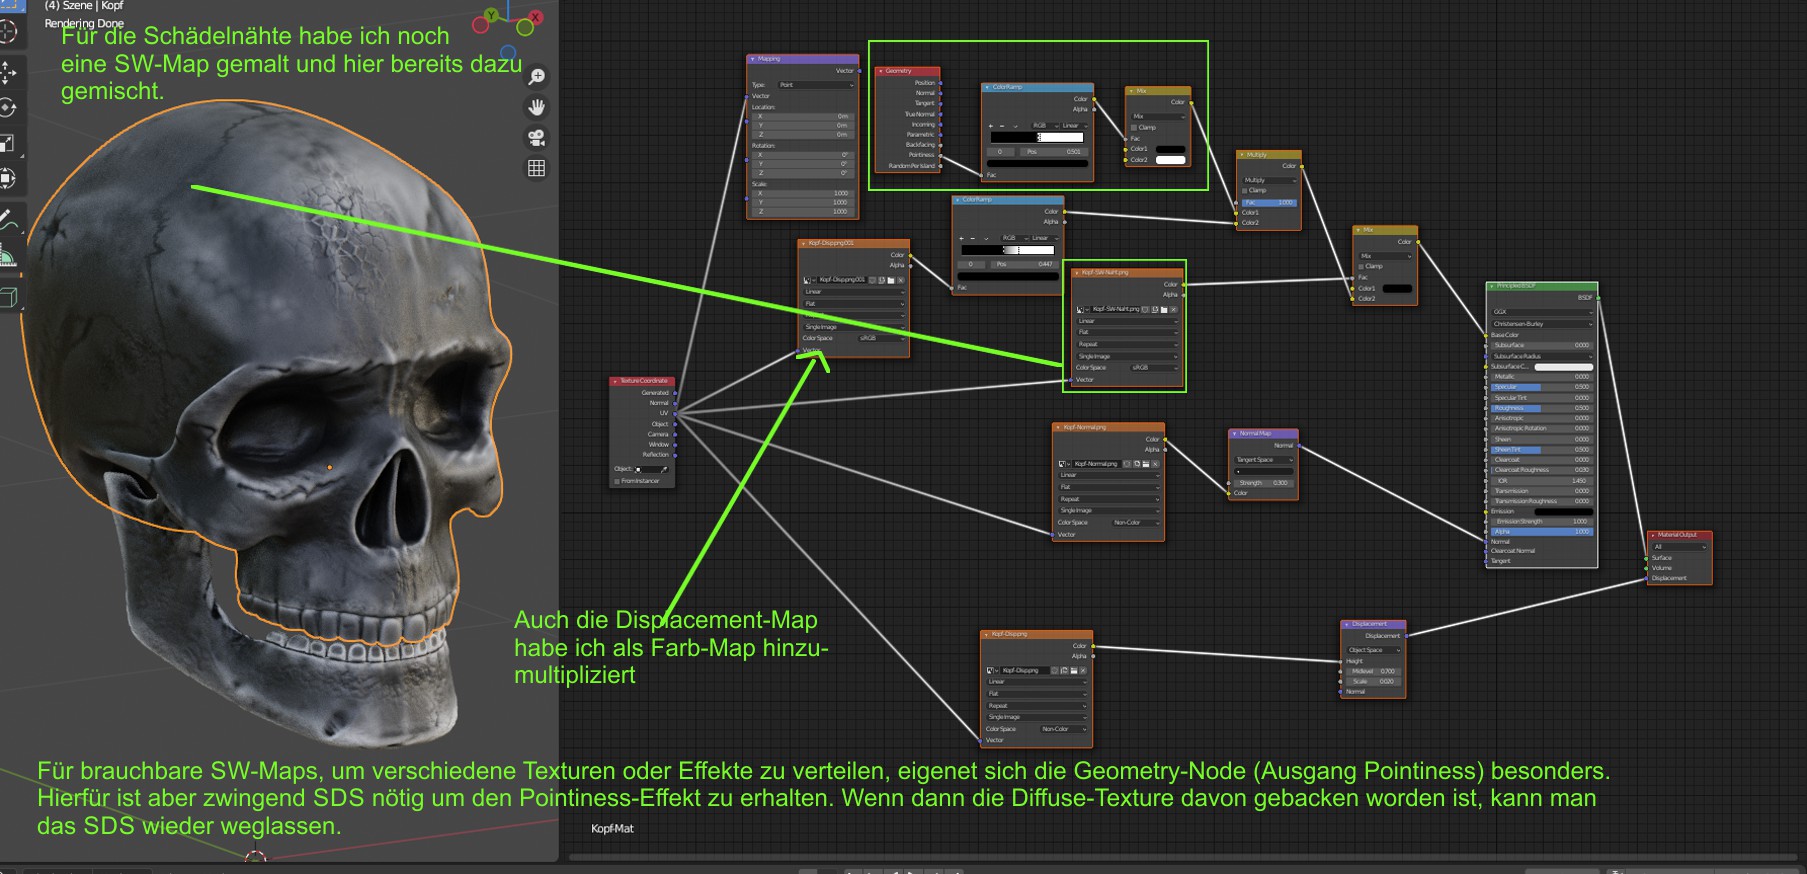Enable Clamp on Mix node after Pointiness ColorRamp
This screenshot has height=874, width=1807.
click(x=1134, y=127)
